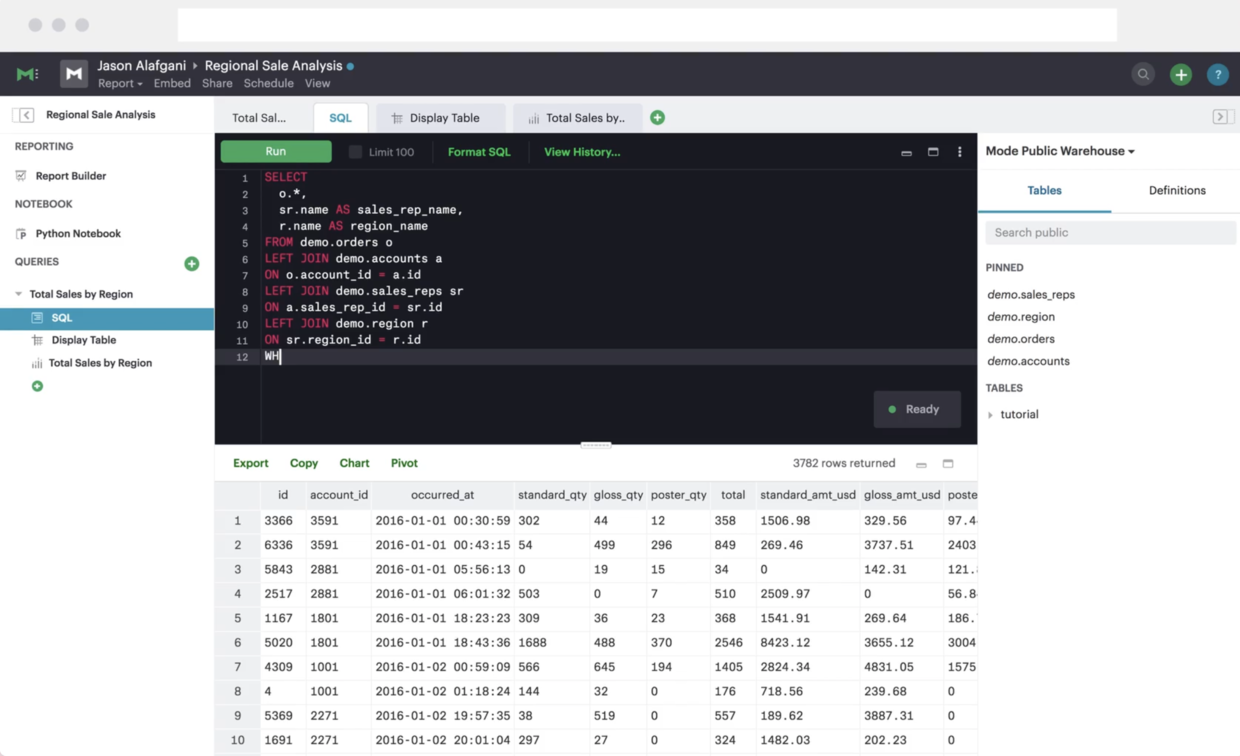Viewport: 1240px width, 756px height.
Task: Open the View menu
Action: tap(317, 84)
